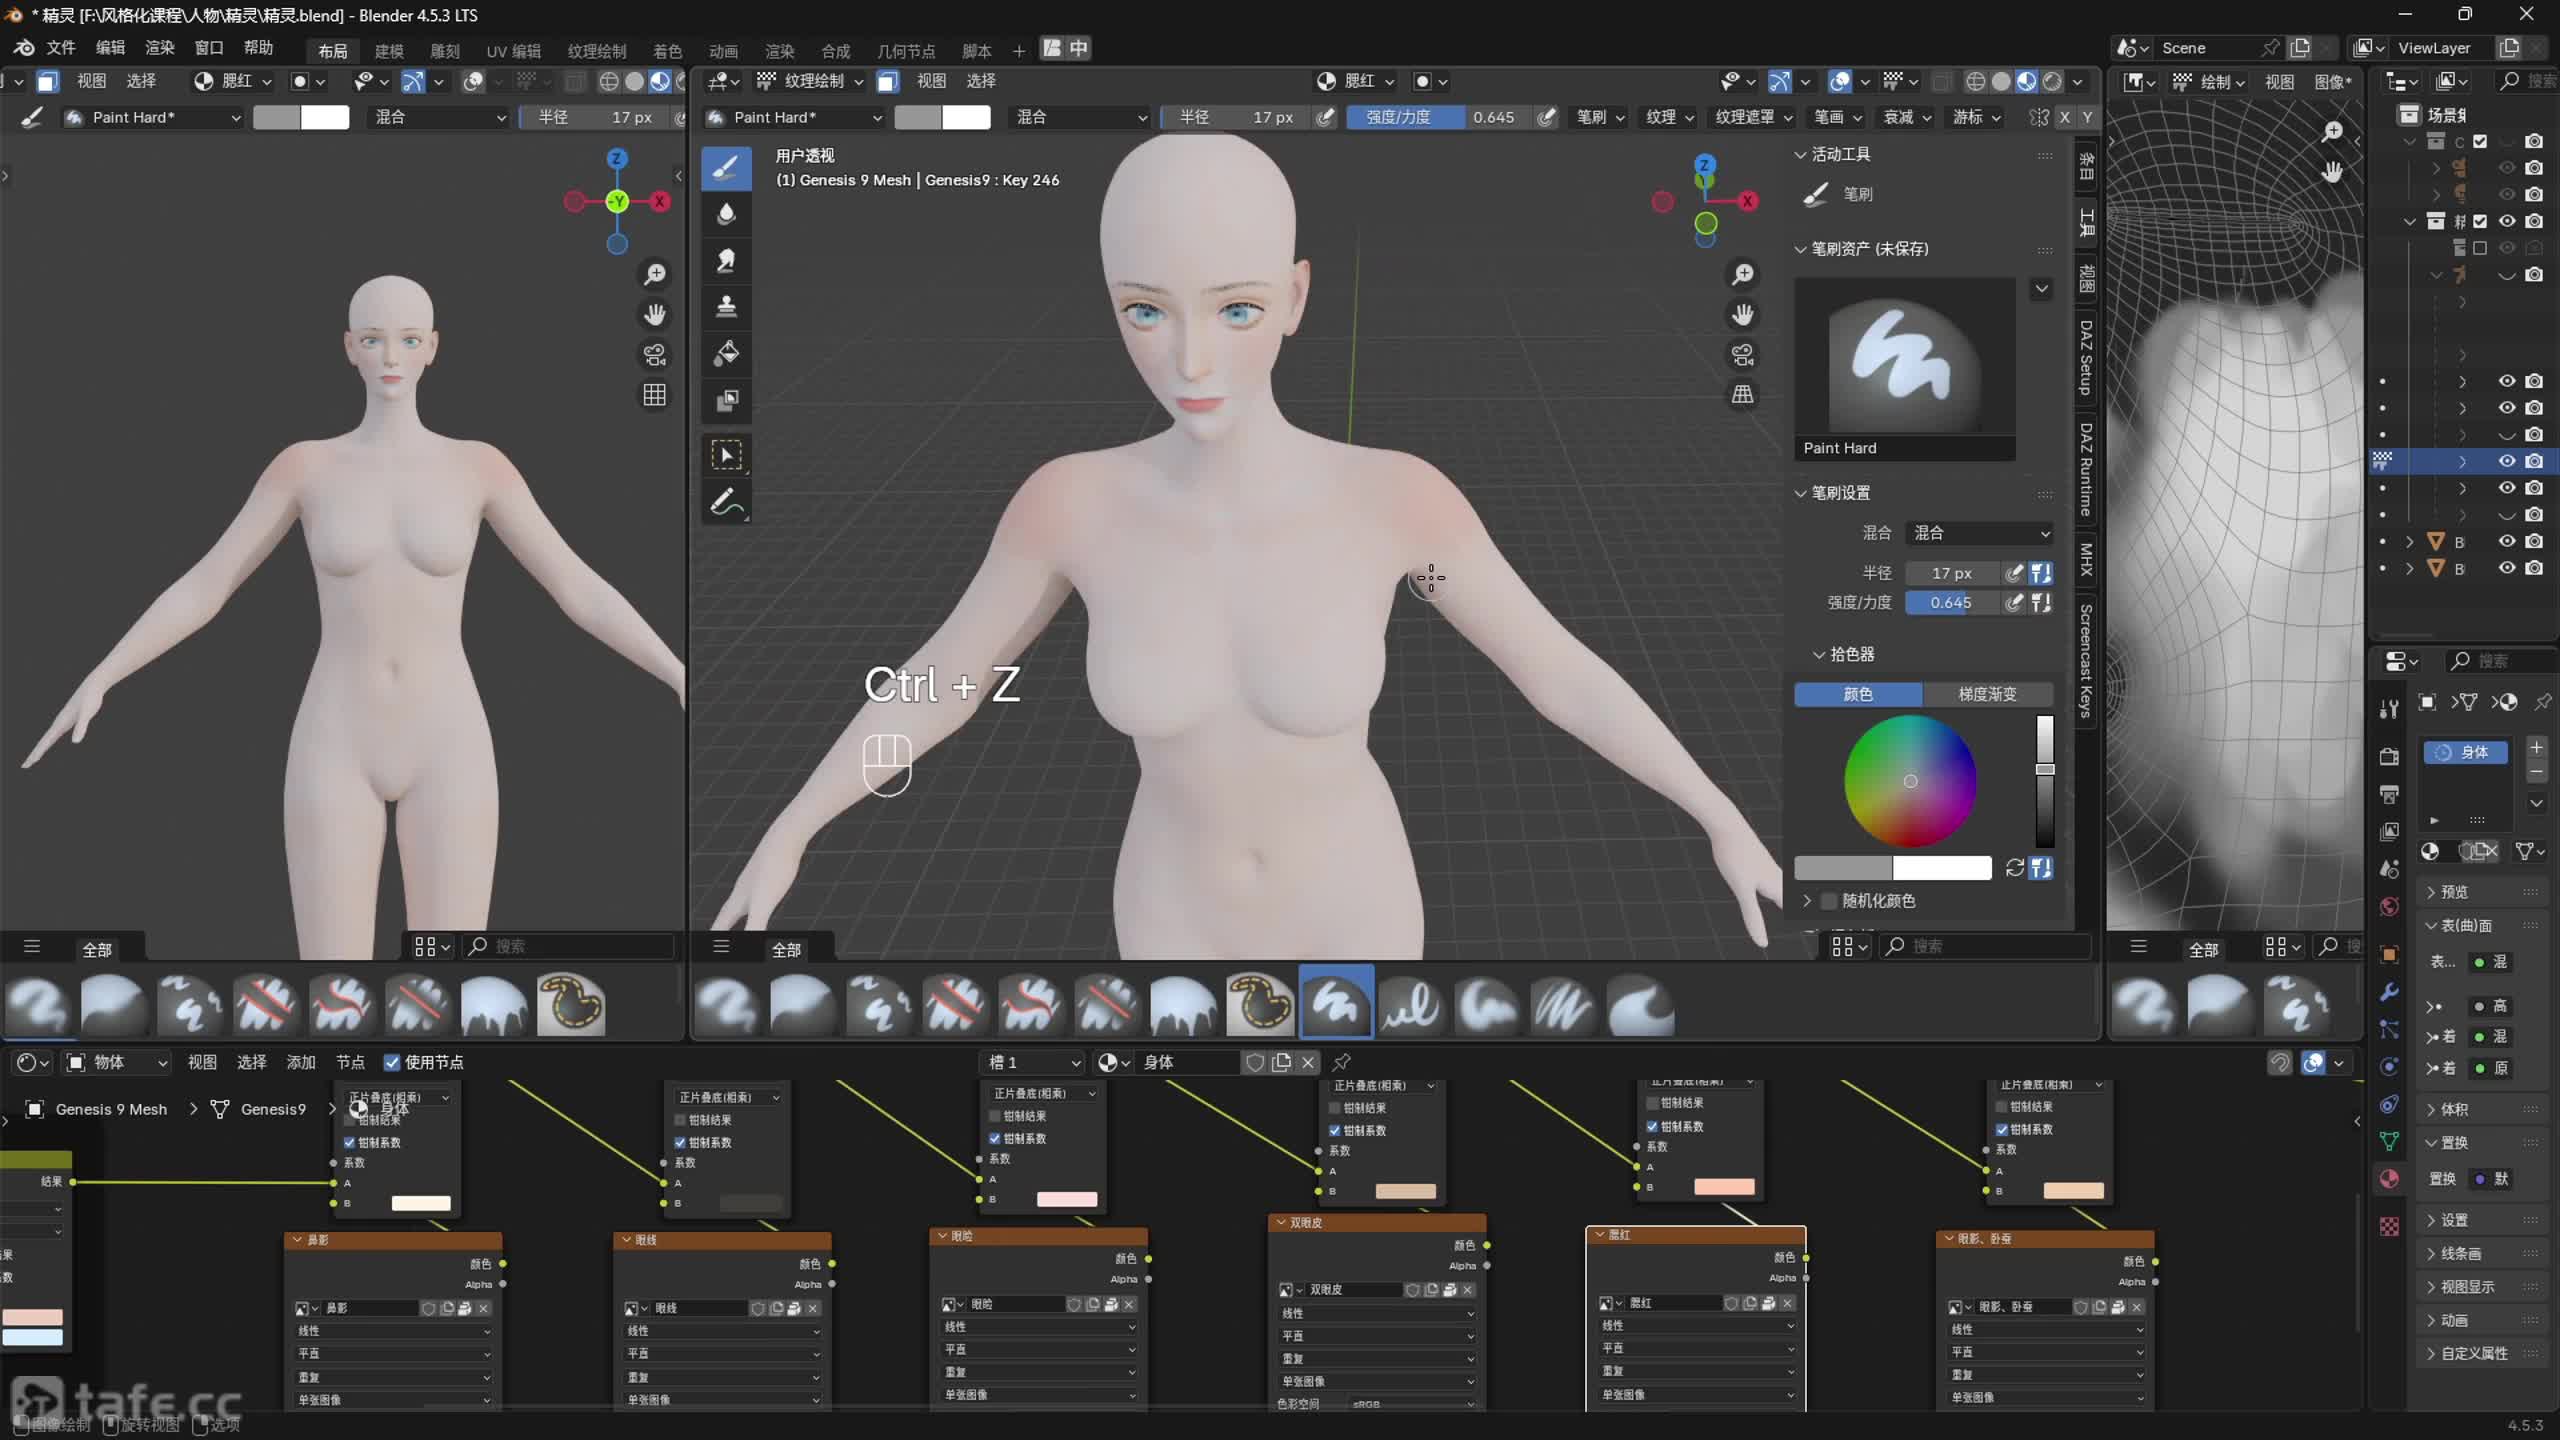Toggle the 使用节点 checkbox
The image size is (2560, 1440).
(392, 1062)
